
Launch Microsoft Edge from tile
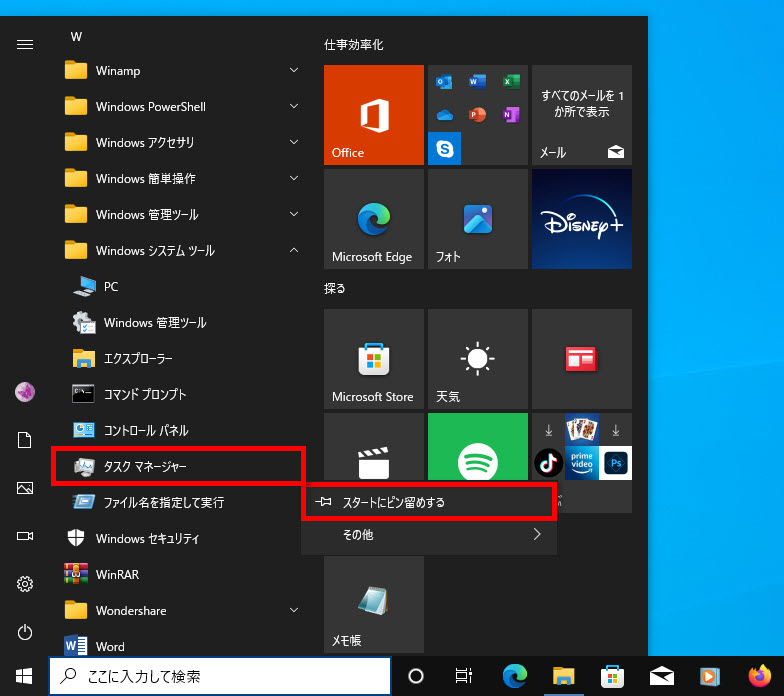374,218
